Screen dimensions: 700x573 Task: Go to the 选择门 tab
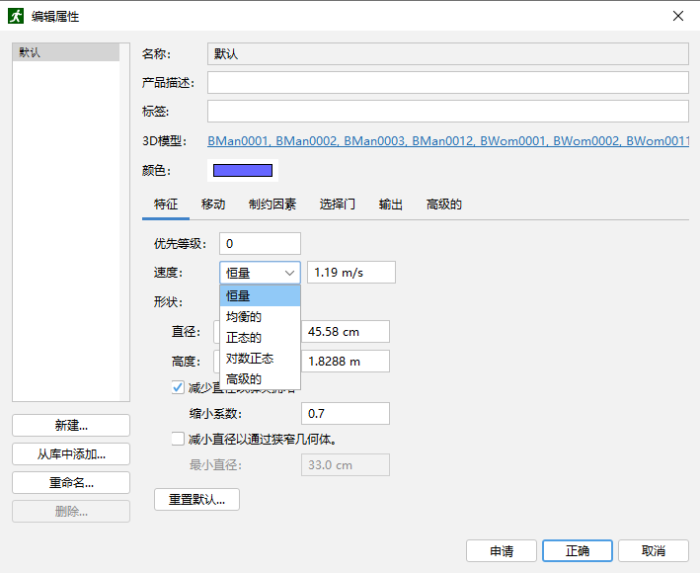pyautogui.click(x=337, y=204)
